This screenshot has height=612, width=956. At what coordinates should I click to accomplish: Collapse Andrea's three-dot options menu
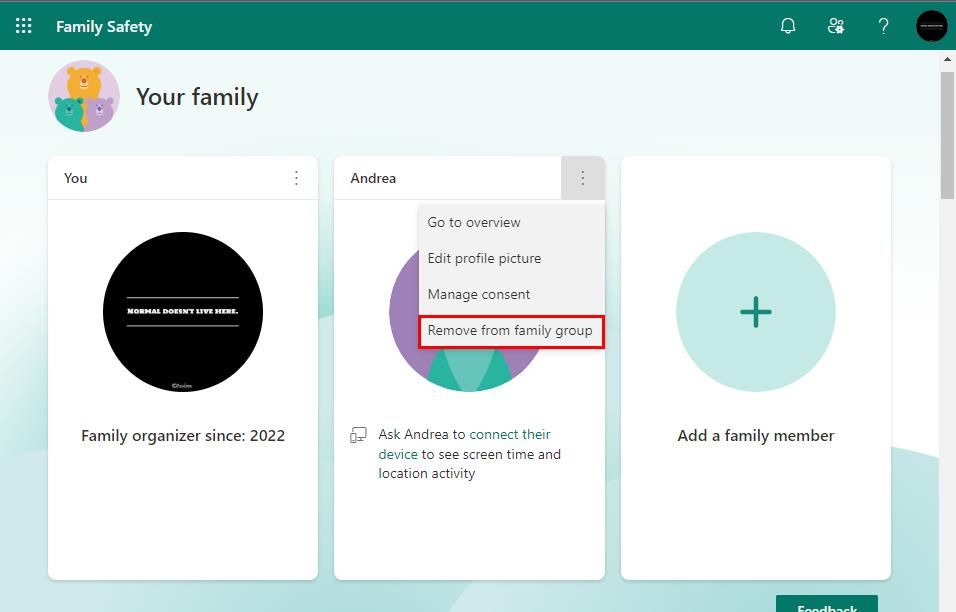[x=583, y=178]
